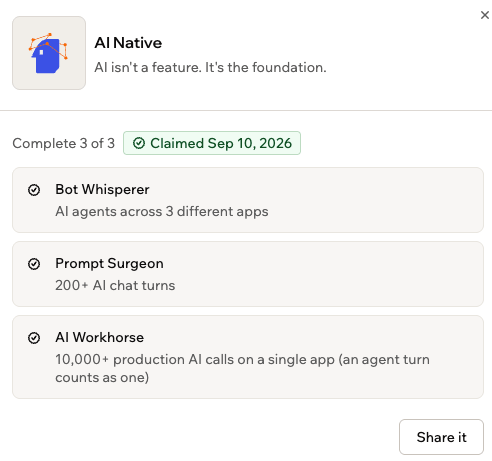Select the Prompt Surgeon title
492x461 pixels.
click(109, 263)
